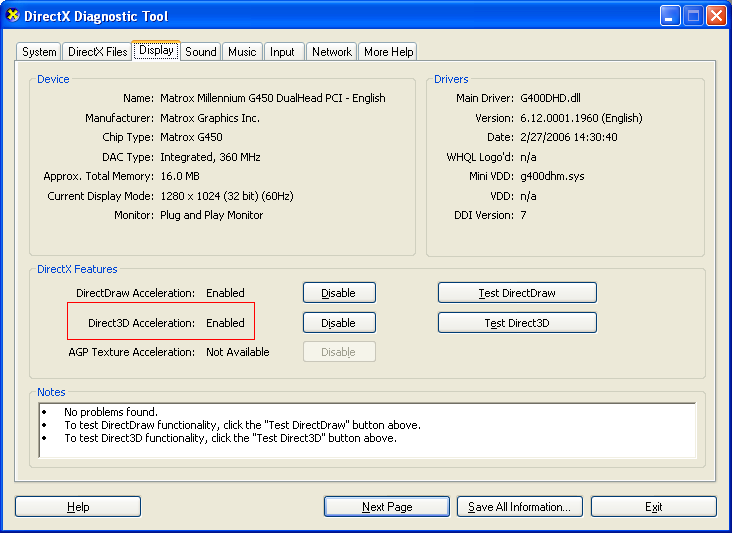Viewport: 732px width, 533px height.
Task: View the More Help tab
Action: 388,52
